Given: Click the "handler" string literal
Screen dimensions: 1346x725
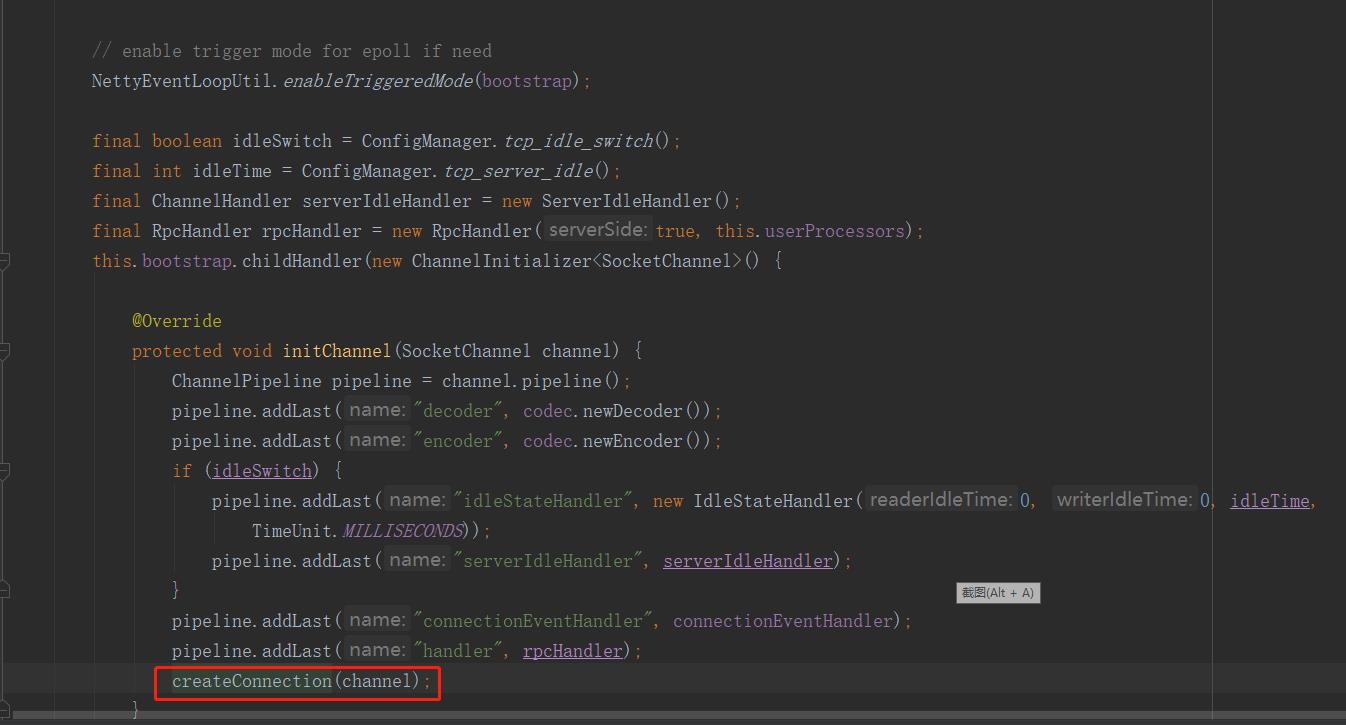Looking at the screenshot, I should pos(458,651).
